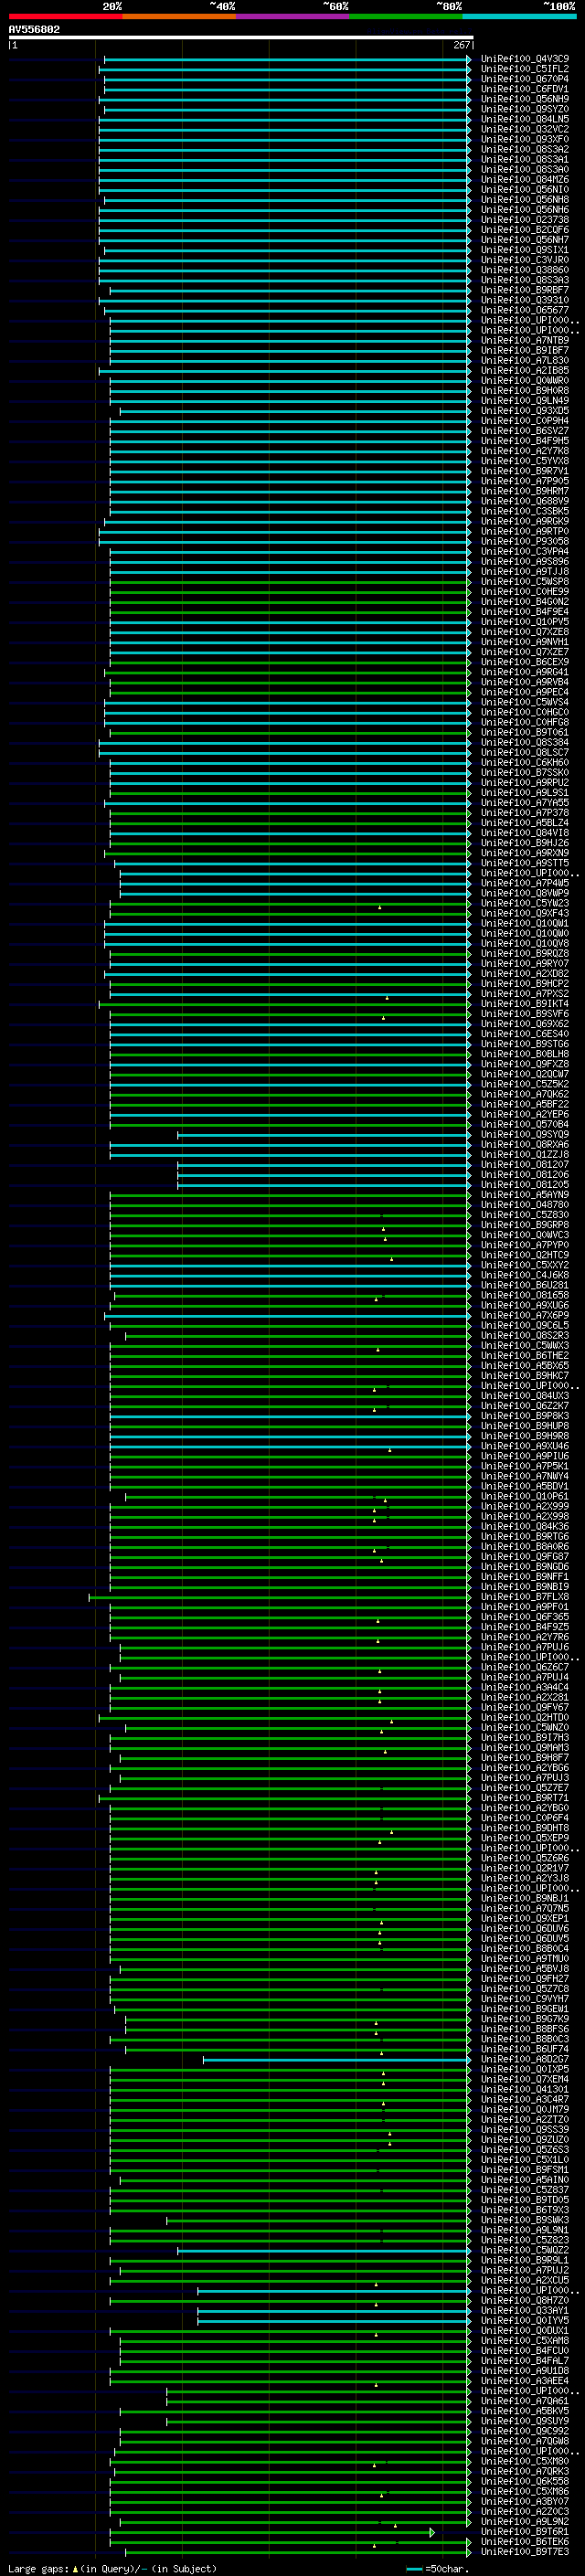Viewport: 585px width, 2576px height.
Task: Open hit UniRef100_C5IFL2
Action: pos(524,69)
